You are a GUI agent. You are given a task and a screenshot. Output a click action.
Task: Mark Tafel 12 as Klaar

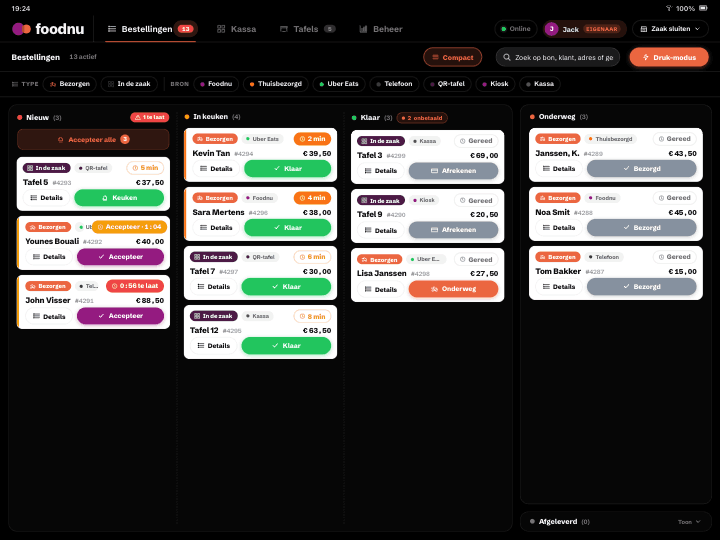286,346
